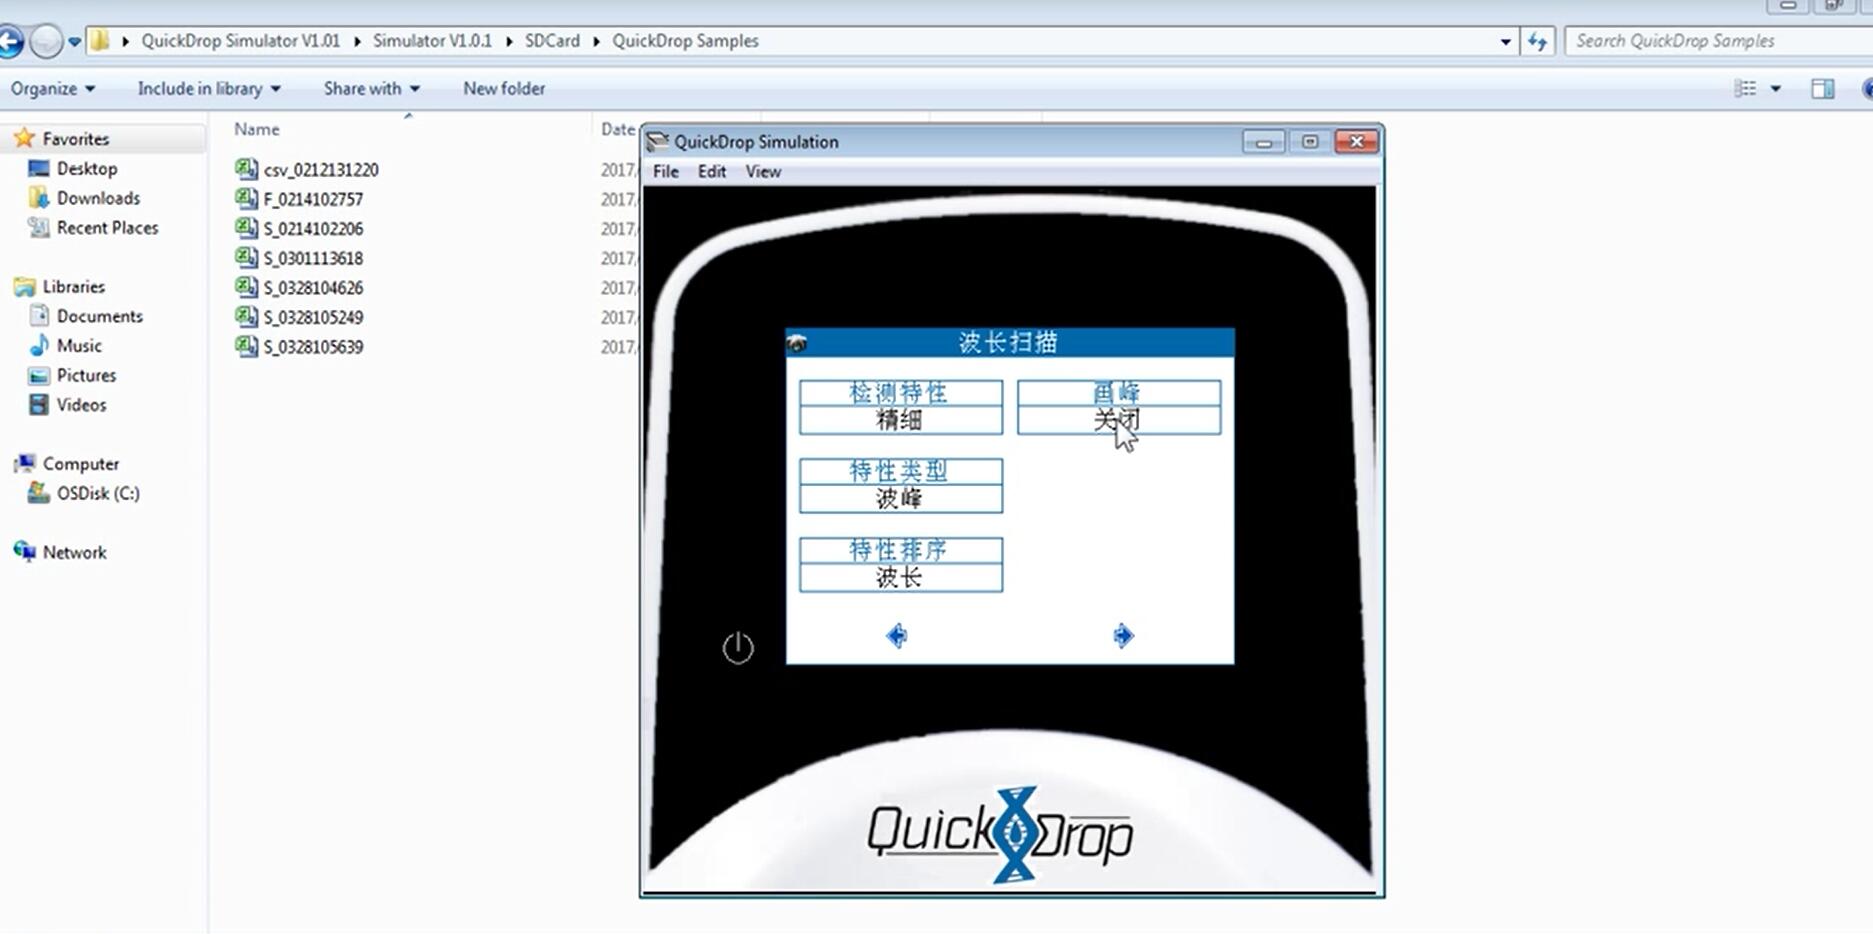Click folder icon in address bar
The width and height of the screenshot is (1873, 934).
[100, 41]
